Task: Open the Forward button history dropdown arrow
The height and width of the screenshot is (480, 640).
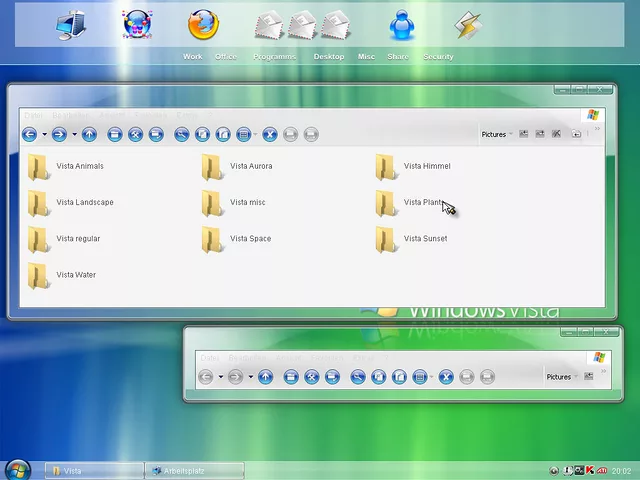Action: (x=74, y=134)
